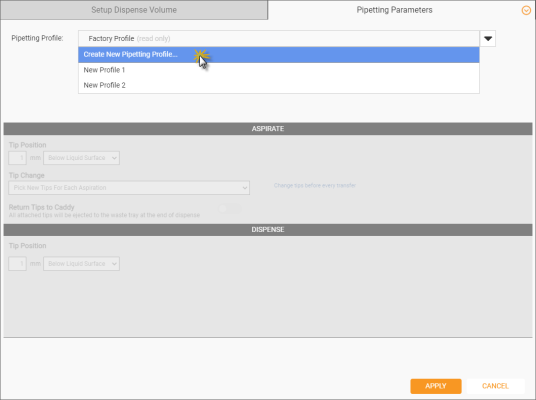536x400 pixels.
Task: Click the APPLY button
Action: 436,386
